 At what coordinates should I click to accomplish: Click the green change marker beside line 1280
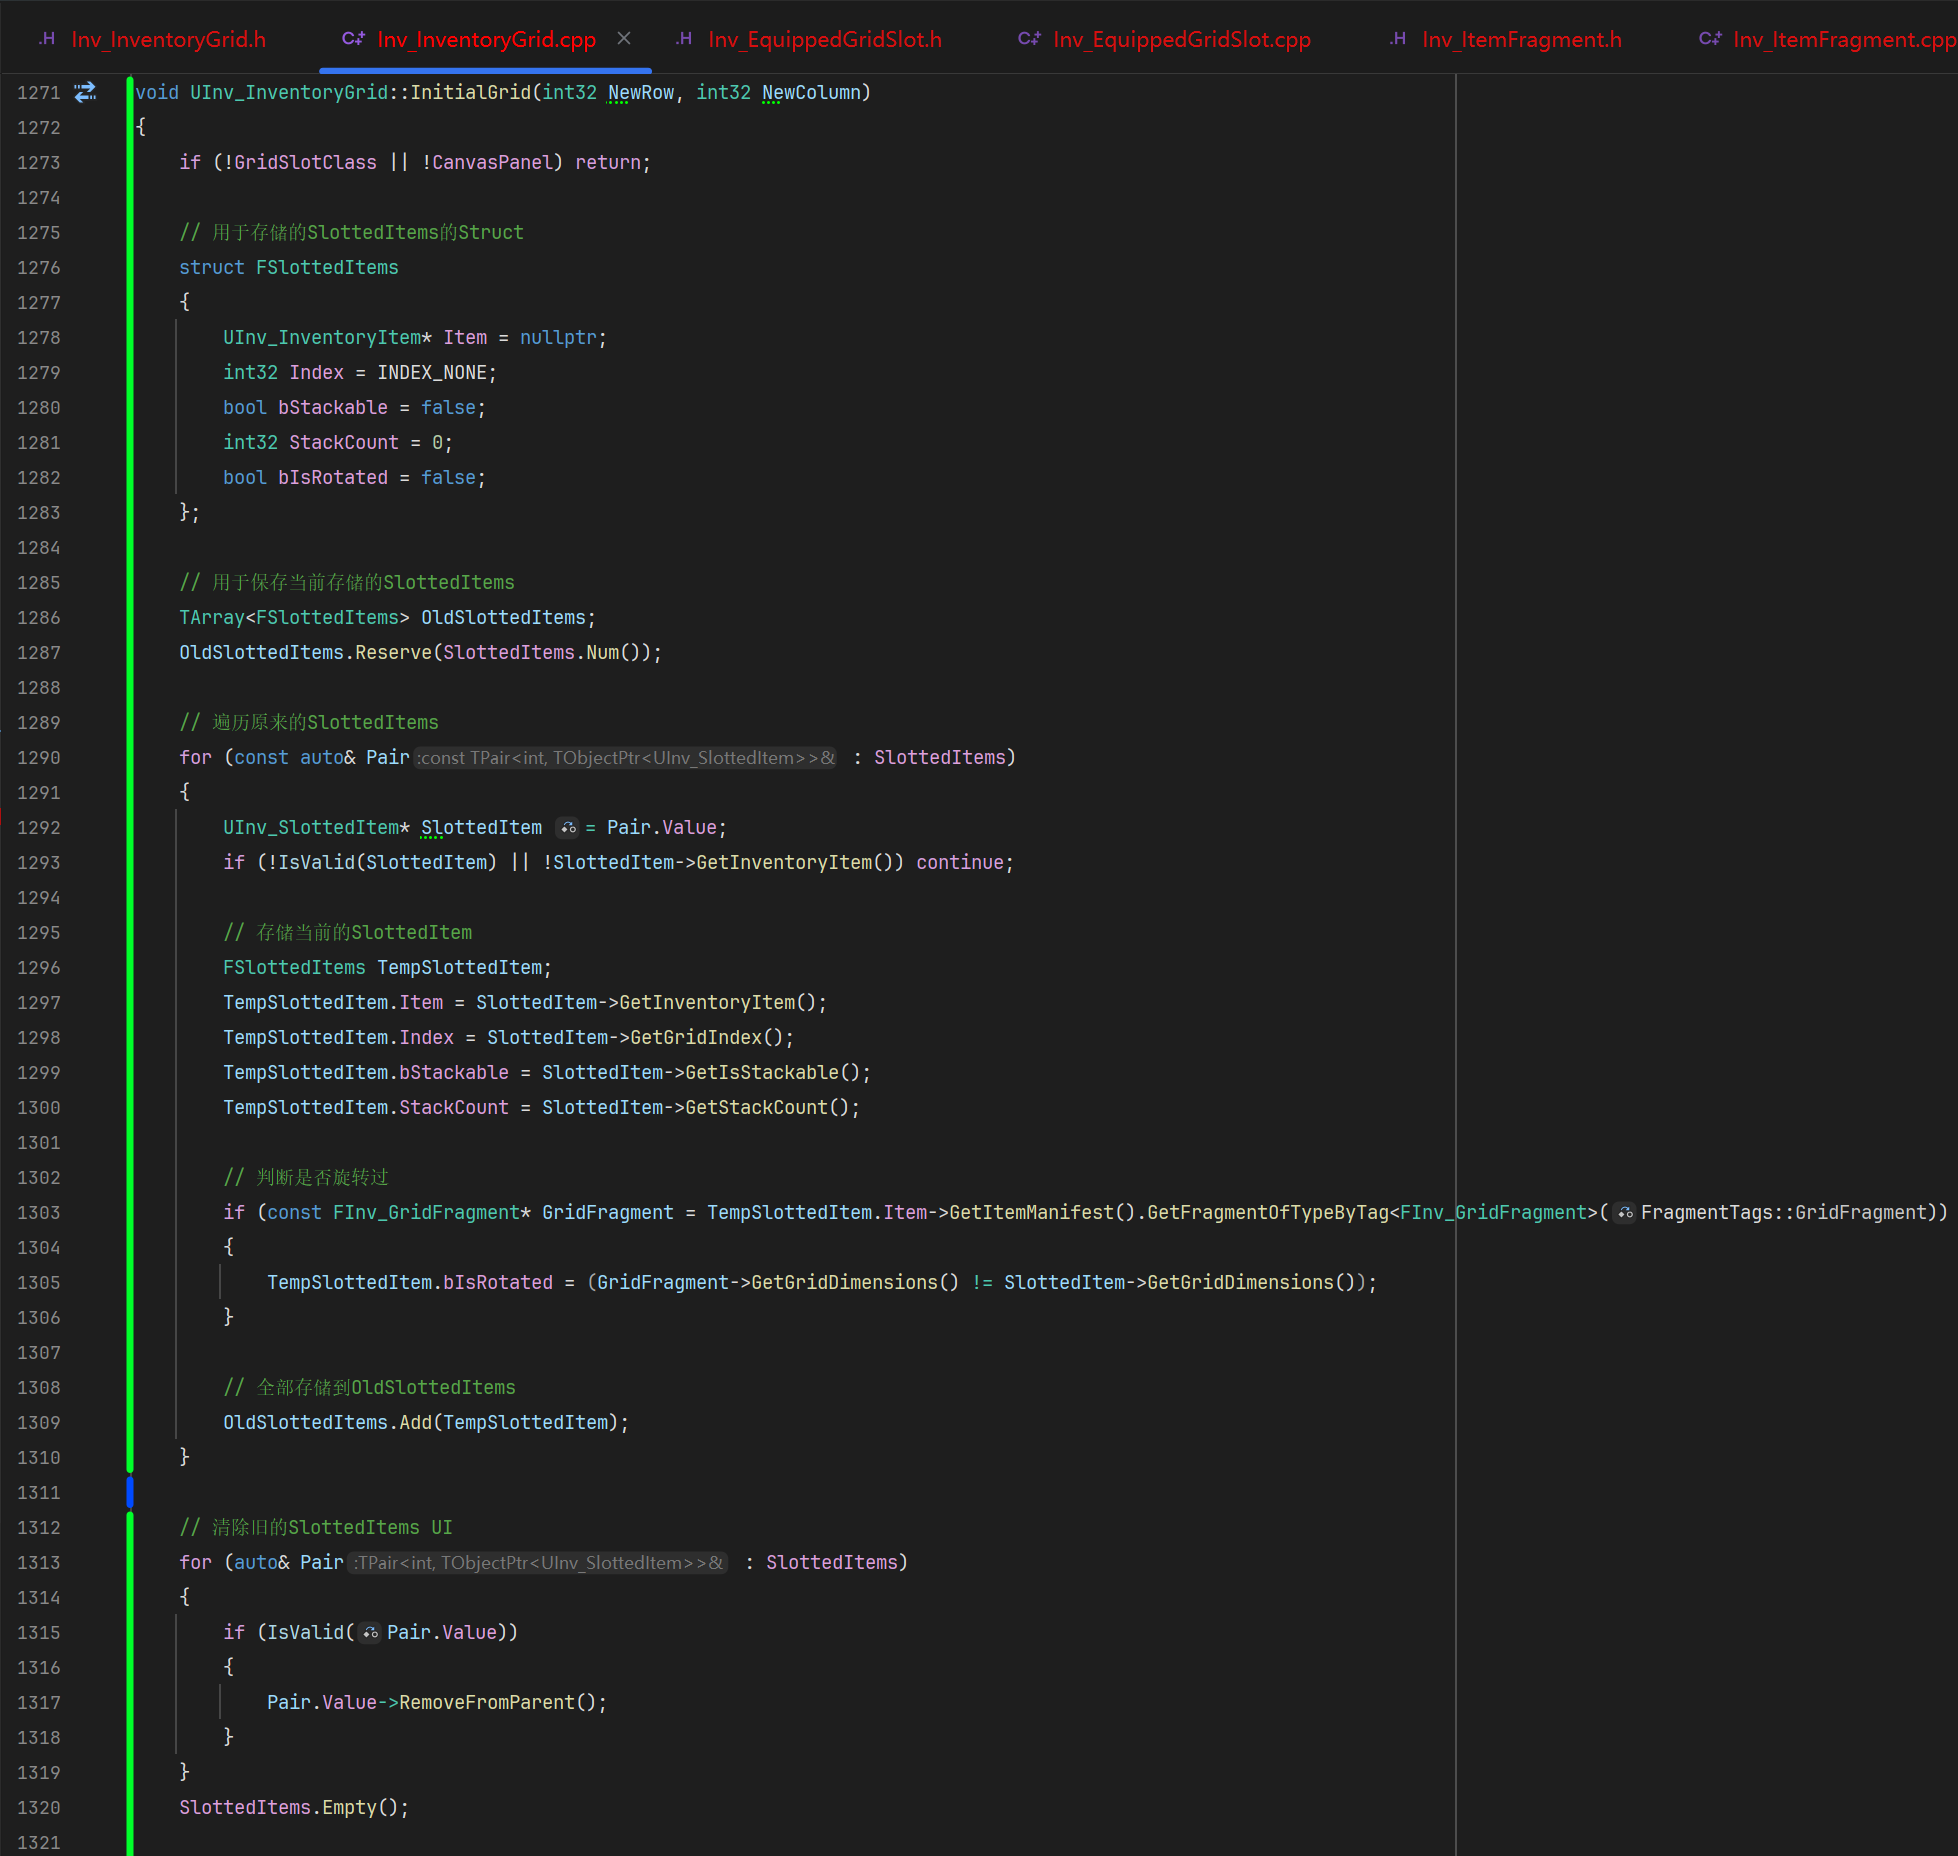point(130,407)
